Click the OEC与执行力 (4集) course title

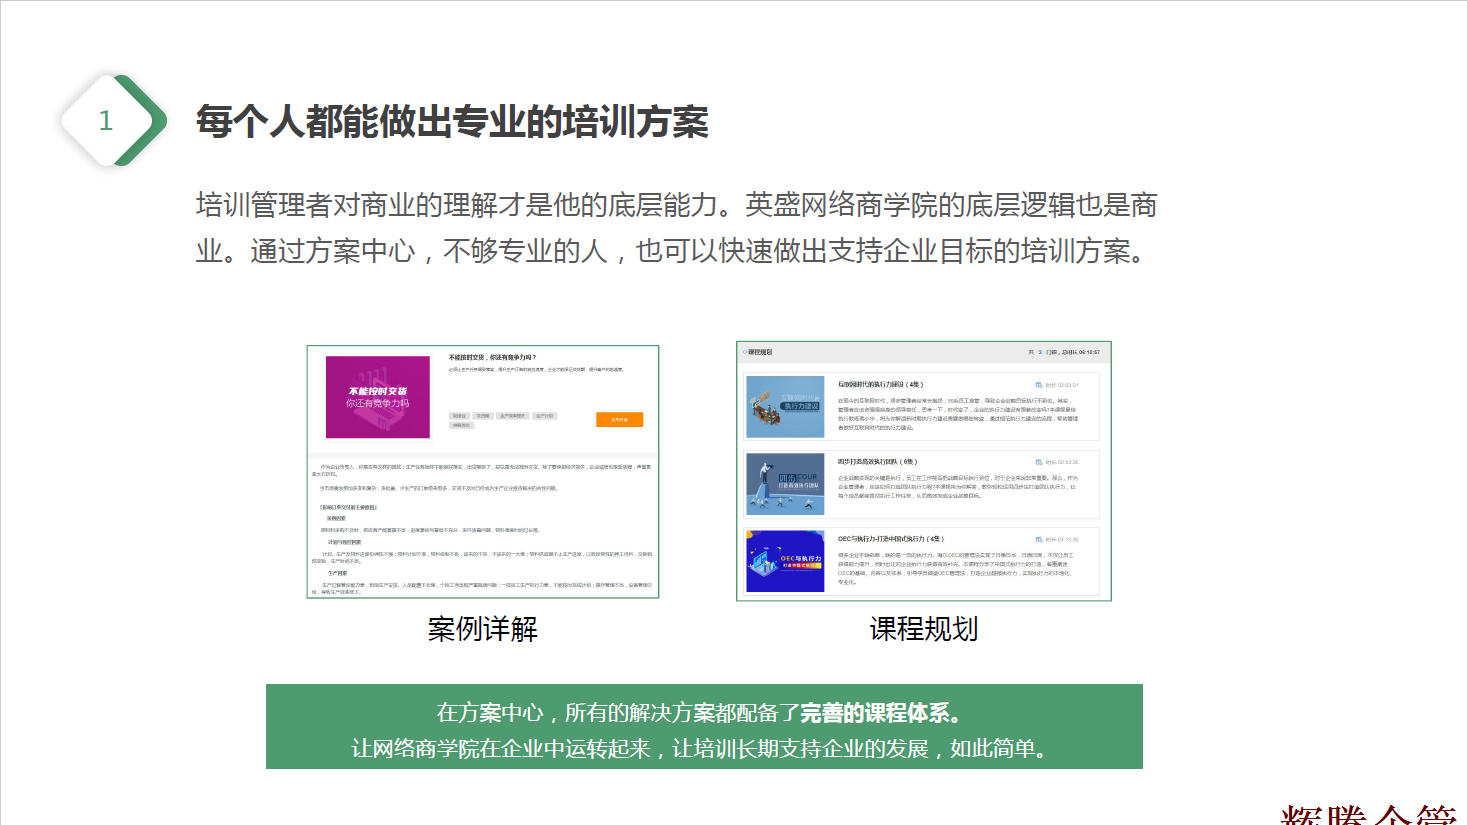890,539
